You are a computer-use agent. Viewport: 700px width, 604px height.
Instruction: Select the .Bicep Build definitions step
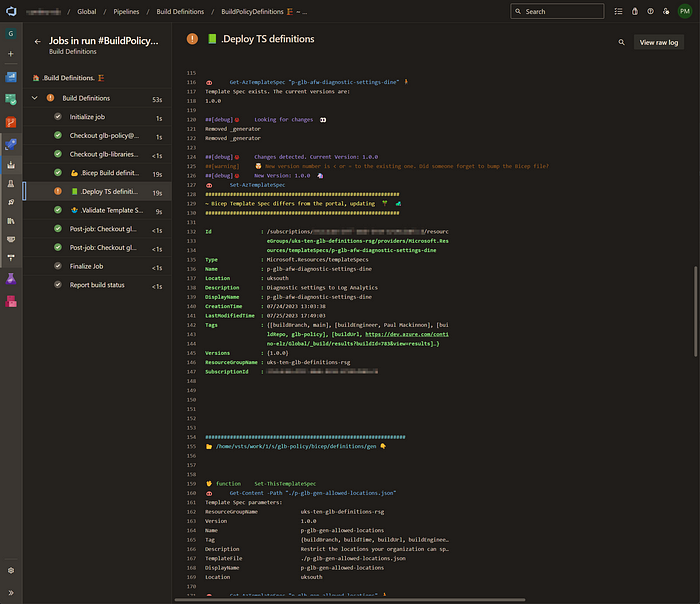tap(97, 173)
